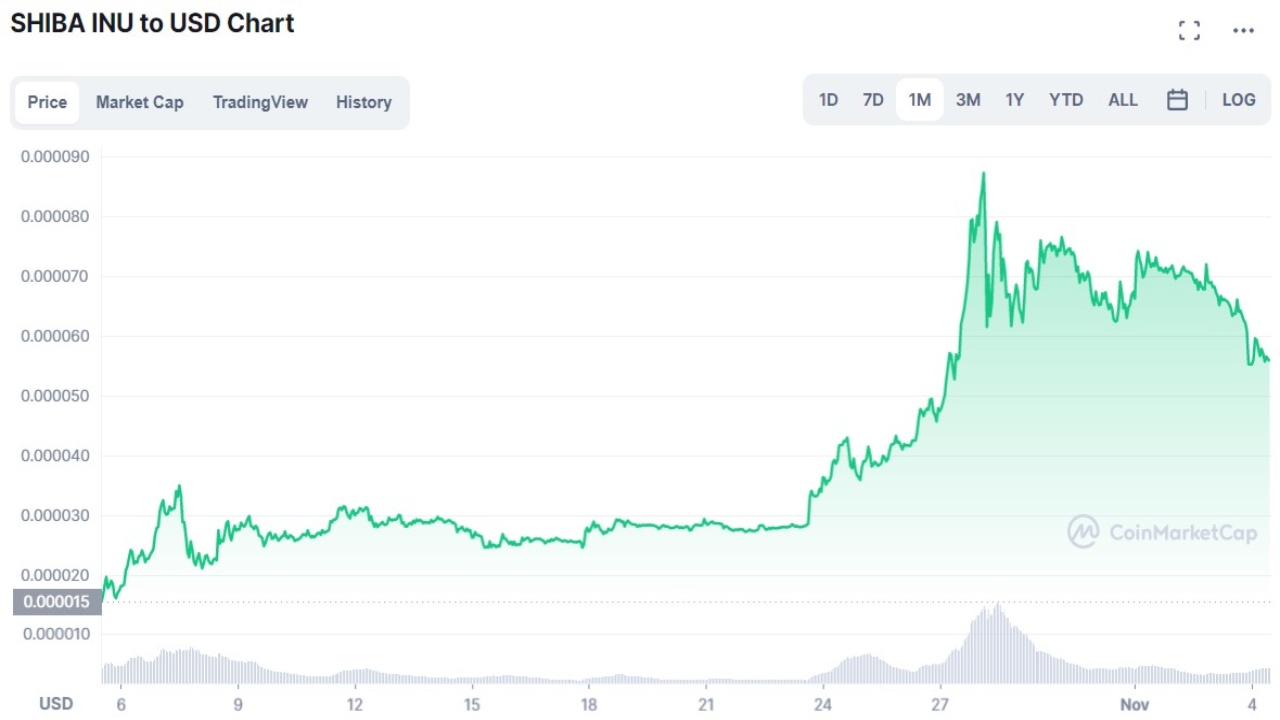1280x720 pixels.
Task: Select the 1D time range
Action: click(x=828, y=100)
